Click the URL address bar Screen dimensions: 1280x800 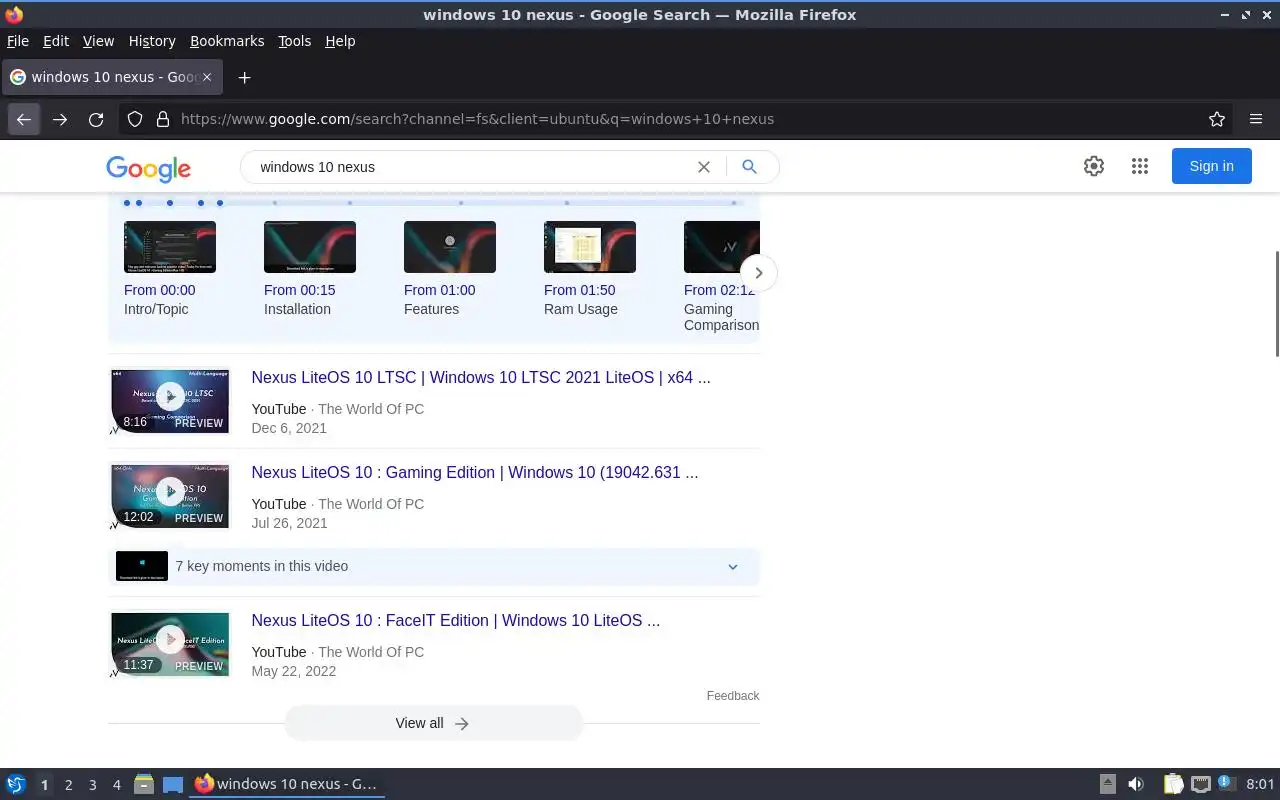click(x=675, y=119)
